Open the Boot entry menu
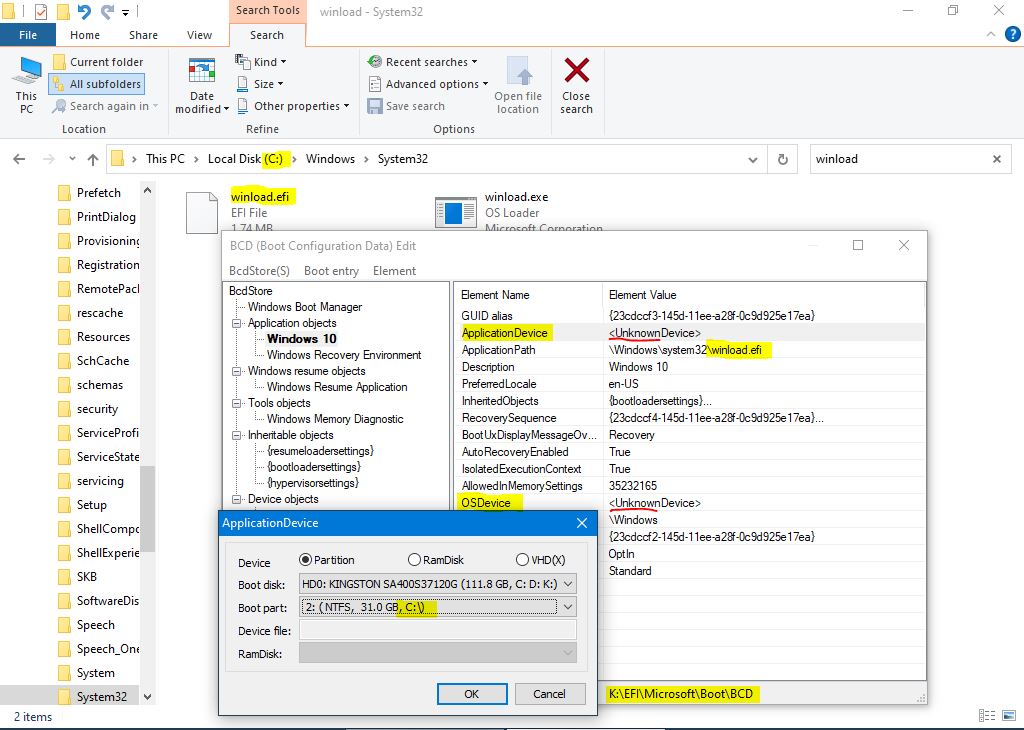This screenshot has width=1024, height=730. 331,271
